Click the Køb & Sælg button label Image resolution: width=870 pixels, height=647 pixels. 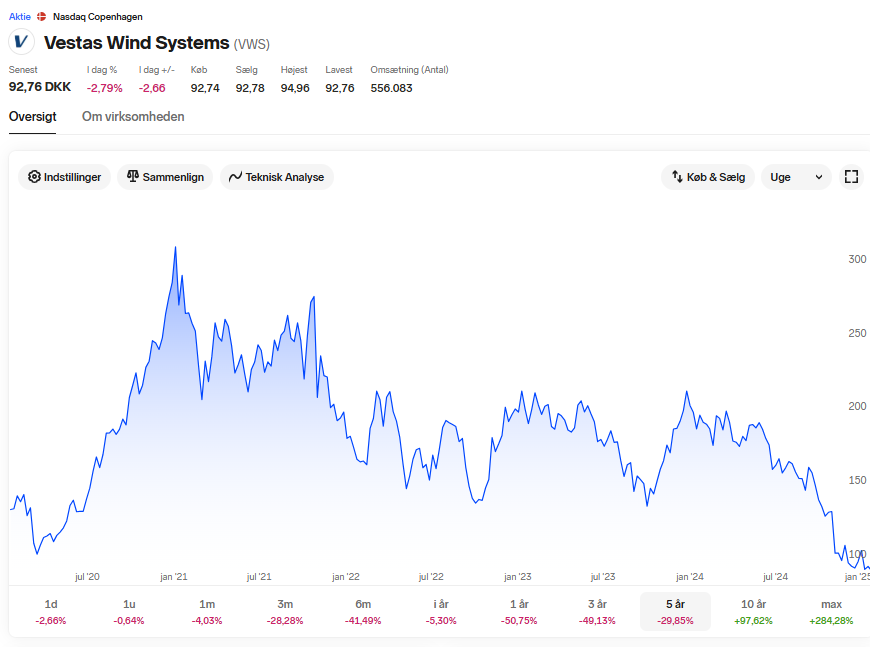click(716, 177)
